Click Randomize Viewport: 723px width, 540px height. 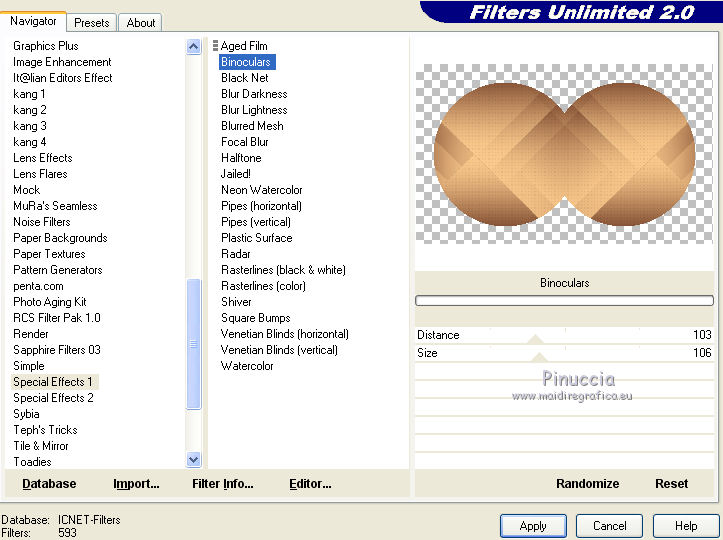tap(587, 484)
